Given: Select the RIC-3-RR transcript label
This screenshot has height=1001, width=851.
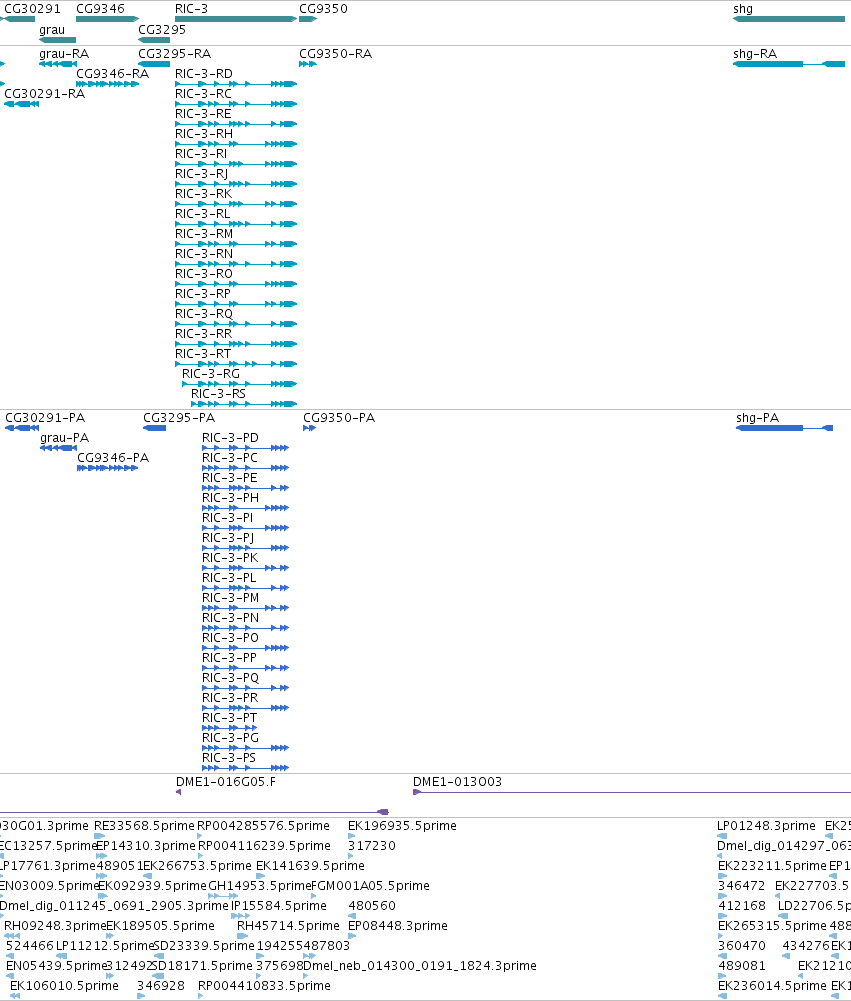Looking at the screenshot, I should click(x=204, y=334).
